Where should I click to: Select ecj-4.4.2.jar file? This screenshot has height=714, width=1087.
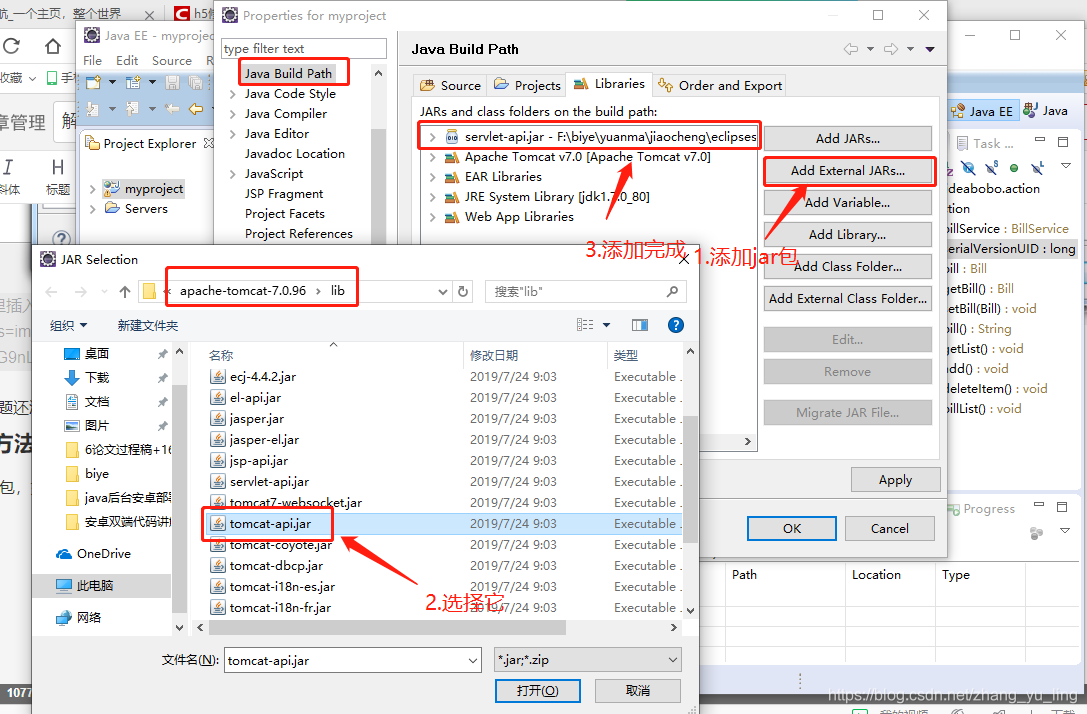[x=263, y=377]
